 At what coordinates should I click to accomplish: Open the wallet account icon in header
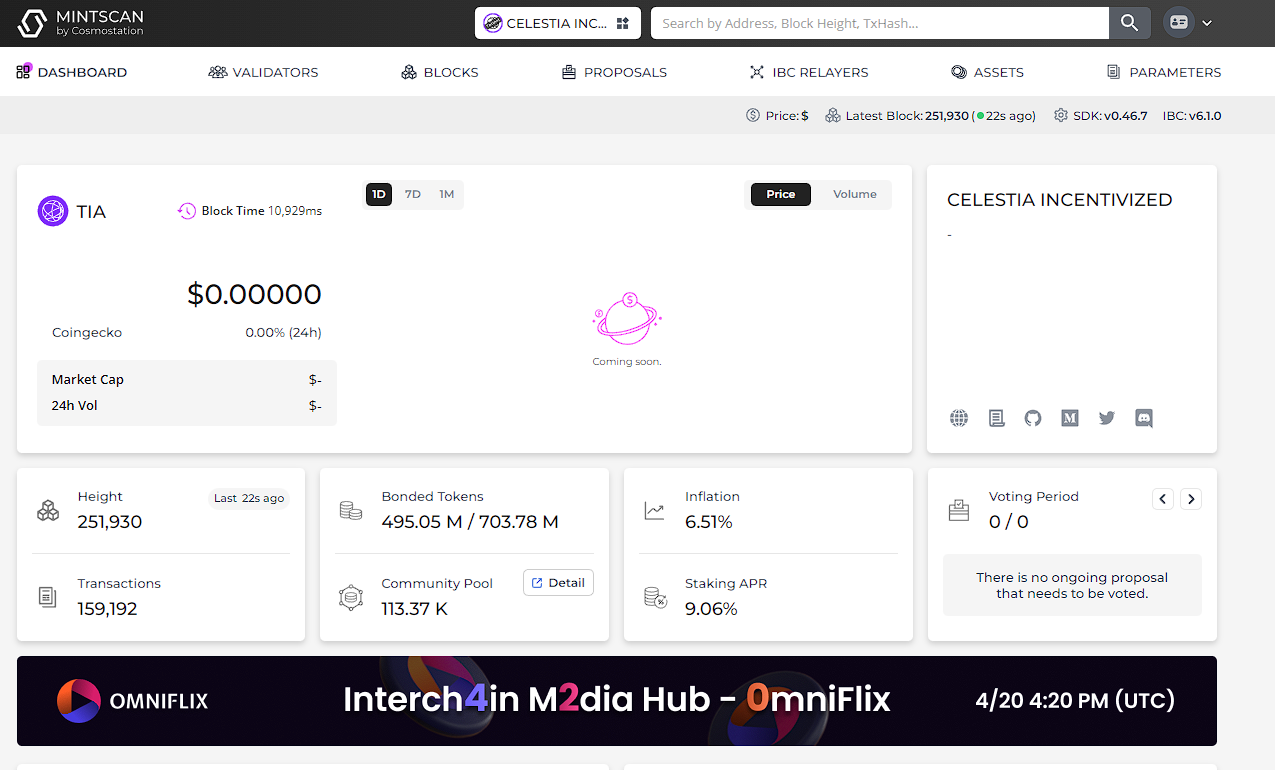[1180, 21]
